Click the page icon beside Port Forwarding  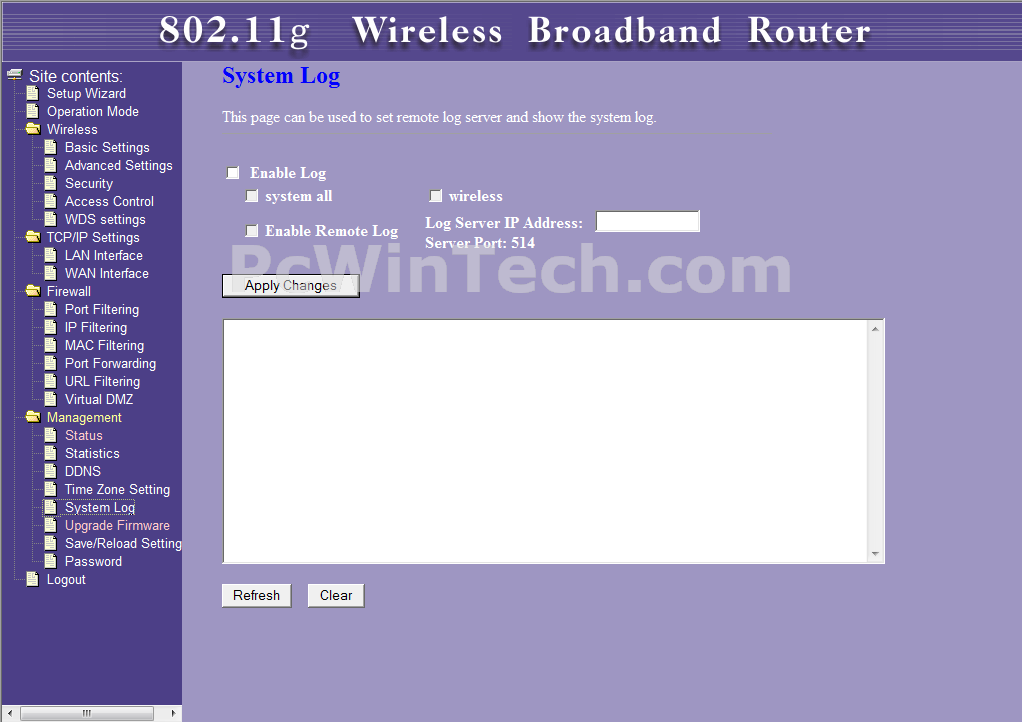tap(50, 364)
